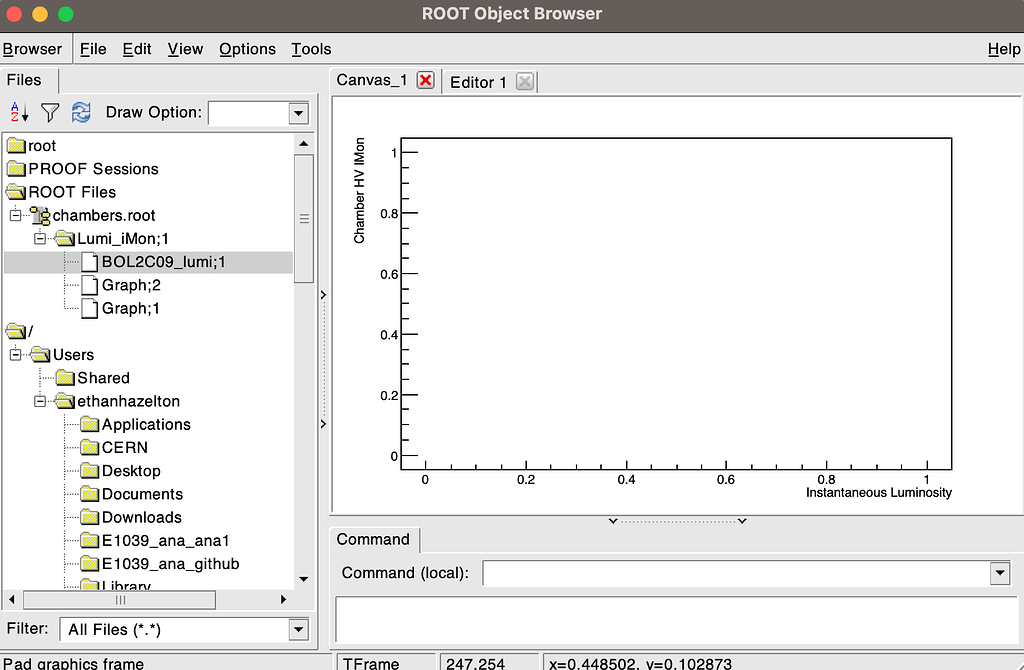Open the CERN folder icon
Viewport: 1024px width, 670px height.
pyautogui.click(x=91, y=447)
